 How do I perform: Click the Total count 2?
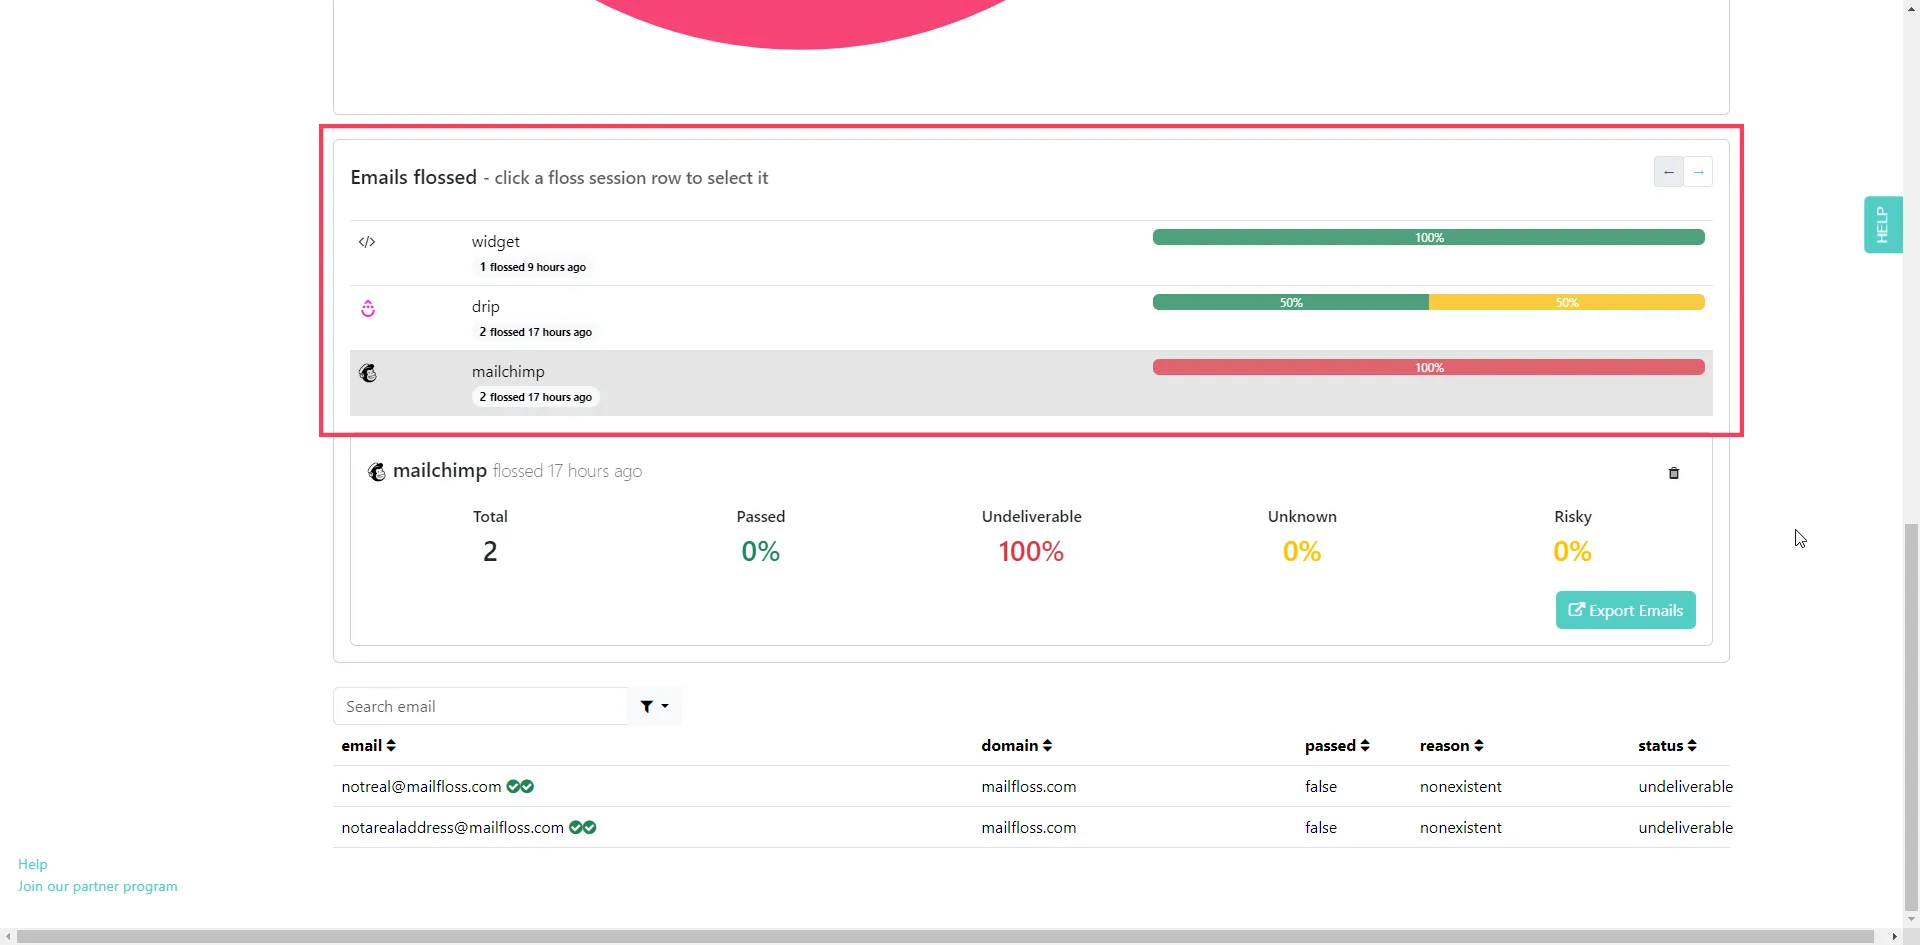pos(490,551)
